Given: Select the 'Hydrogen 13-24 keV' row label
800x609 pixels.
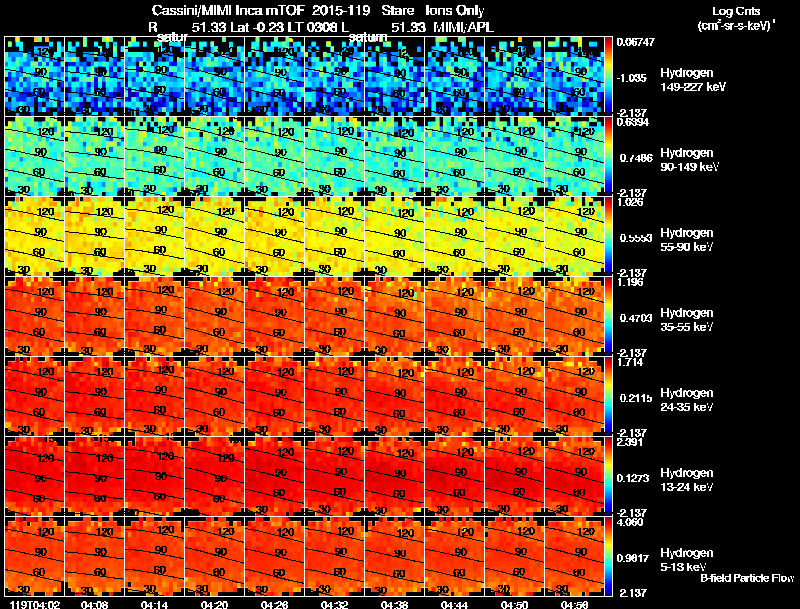Looking at the screenshot, I should pyautogui.click(x=687, y=480).
